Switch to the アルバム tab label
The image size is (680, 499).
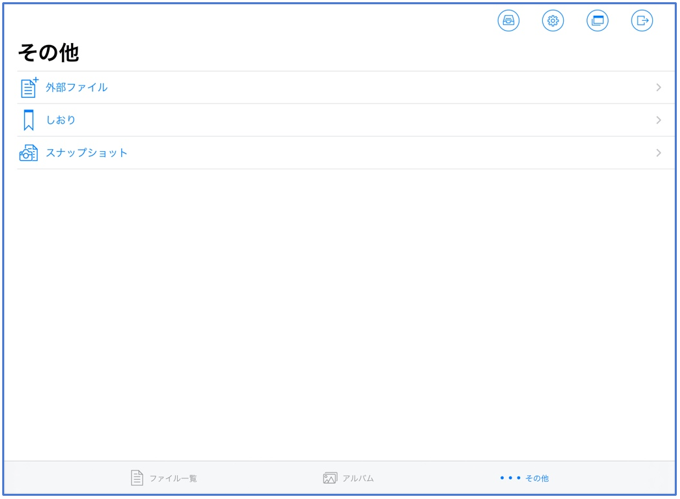[x=358, y=479]
